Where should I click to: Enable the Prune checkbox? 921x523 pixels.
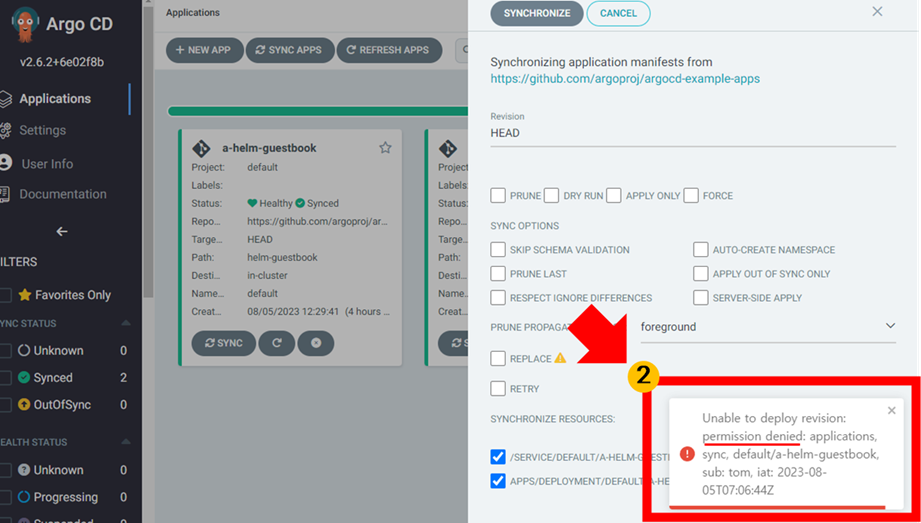[x=498, y=196]
